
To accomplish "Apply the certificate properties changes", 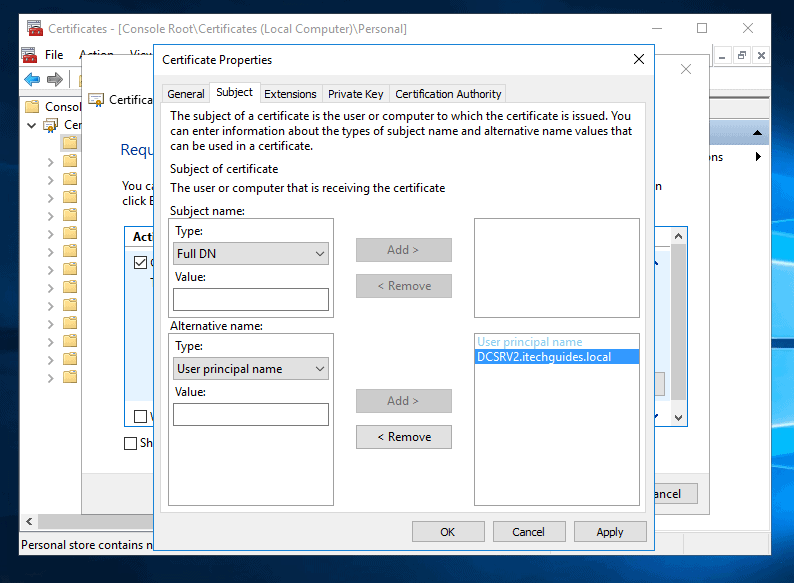I will tap(610, 532).
